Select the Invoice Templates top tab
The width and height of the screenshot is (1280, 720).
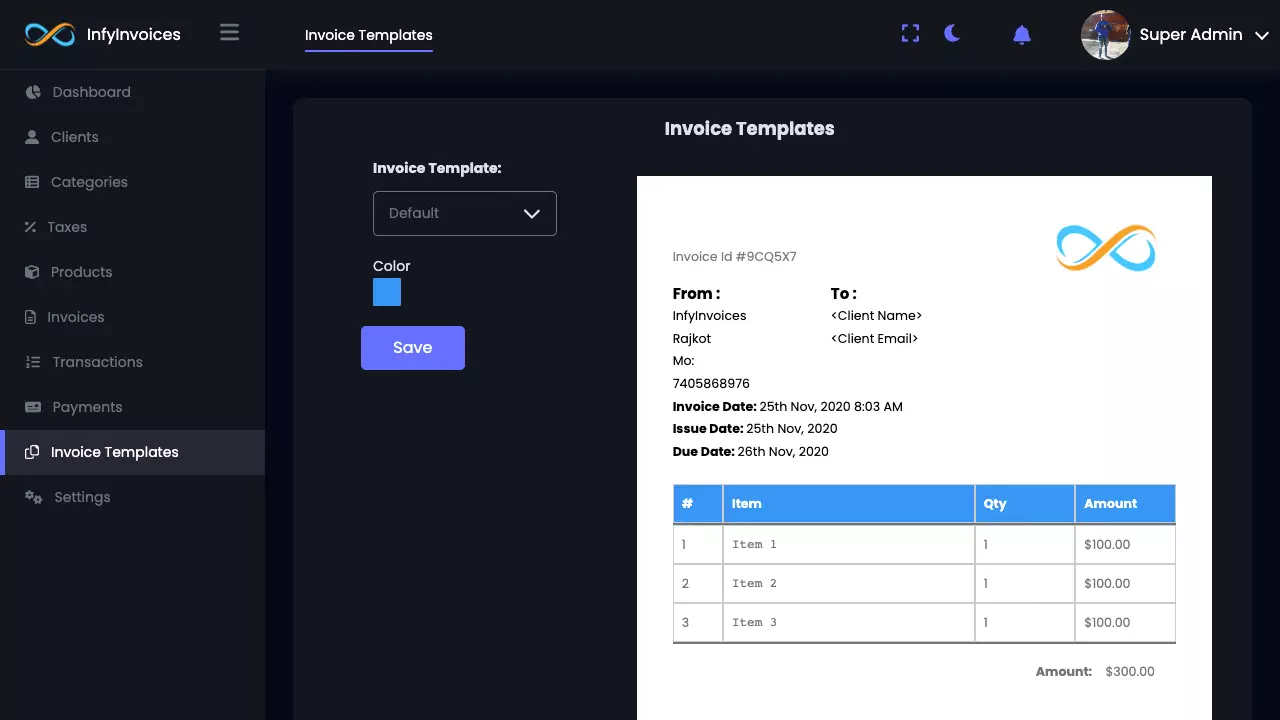(369, 35)
